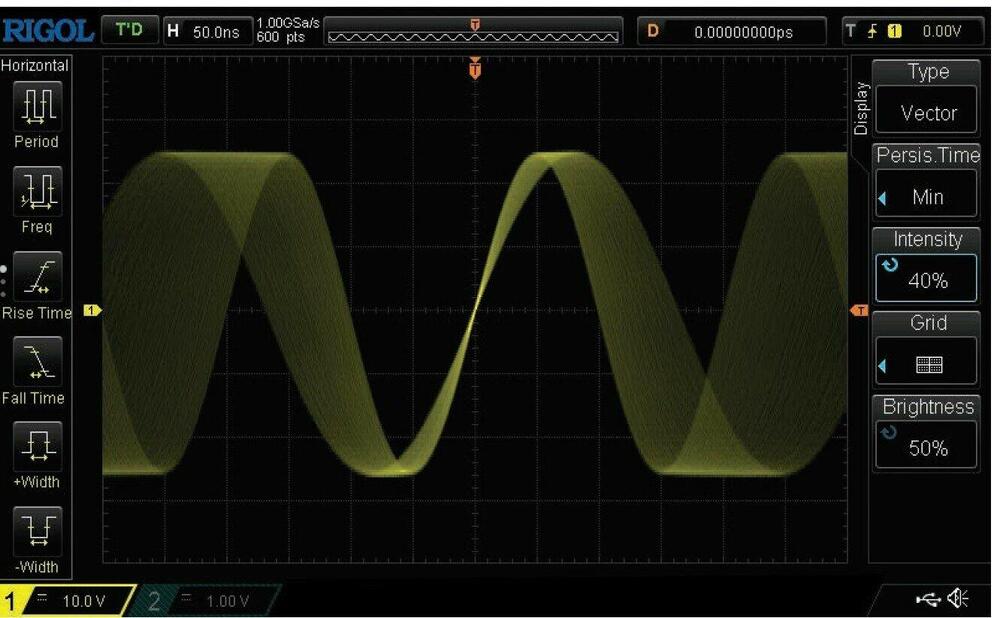Screen dimensions: 1000x618
Task: Click the USB connection status icon
Action: point(928,599)
